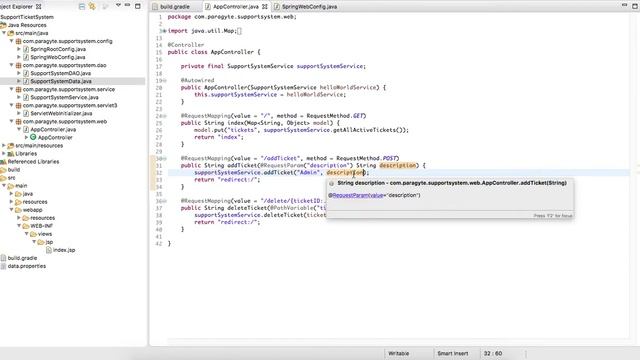
Task: Collapse the src/main/java source folder
Action: click(x=4, y=33)
